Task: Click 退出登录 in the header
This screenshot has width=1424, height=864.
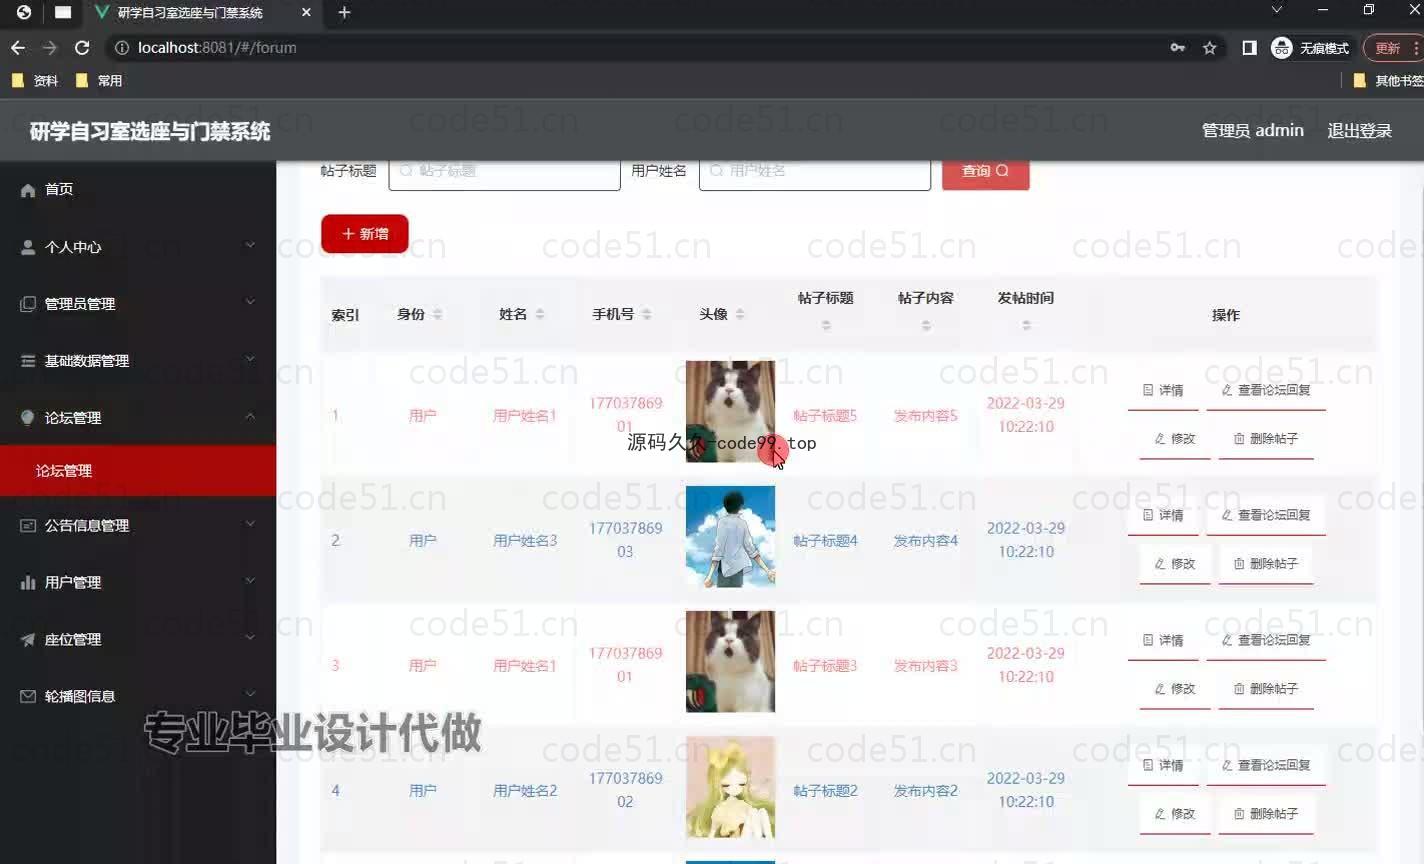Action: [1359, 131]
